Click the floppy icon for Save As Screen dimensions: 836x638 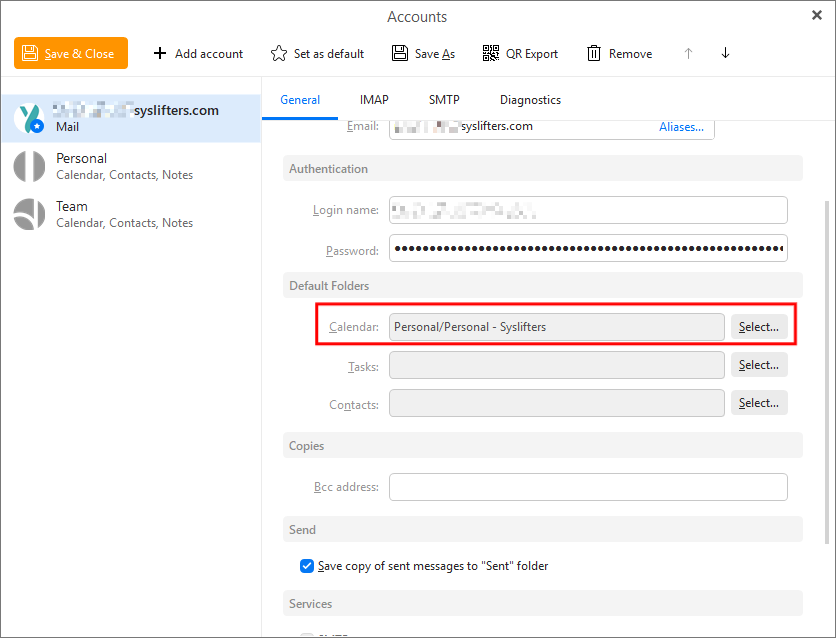(400, 53)
